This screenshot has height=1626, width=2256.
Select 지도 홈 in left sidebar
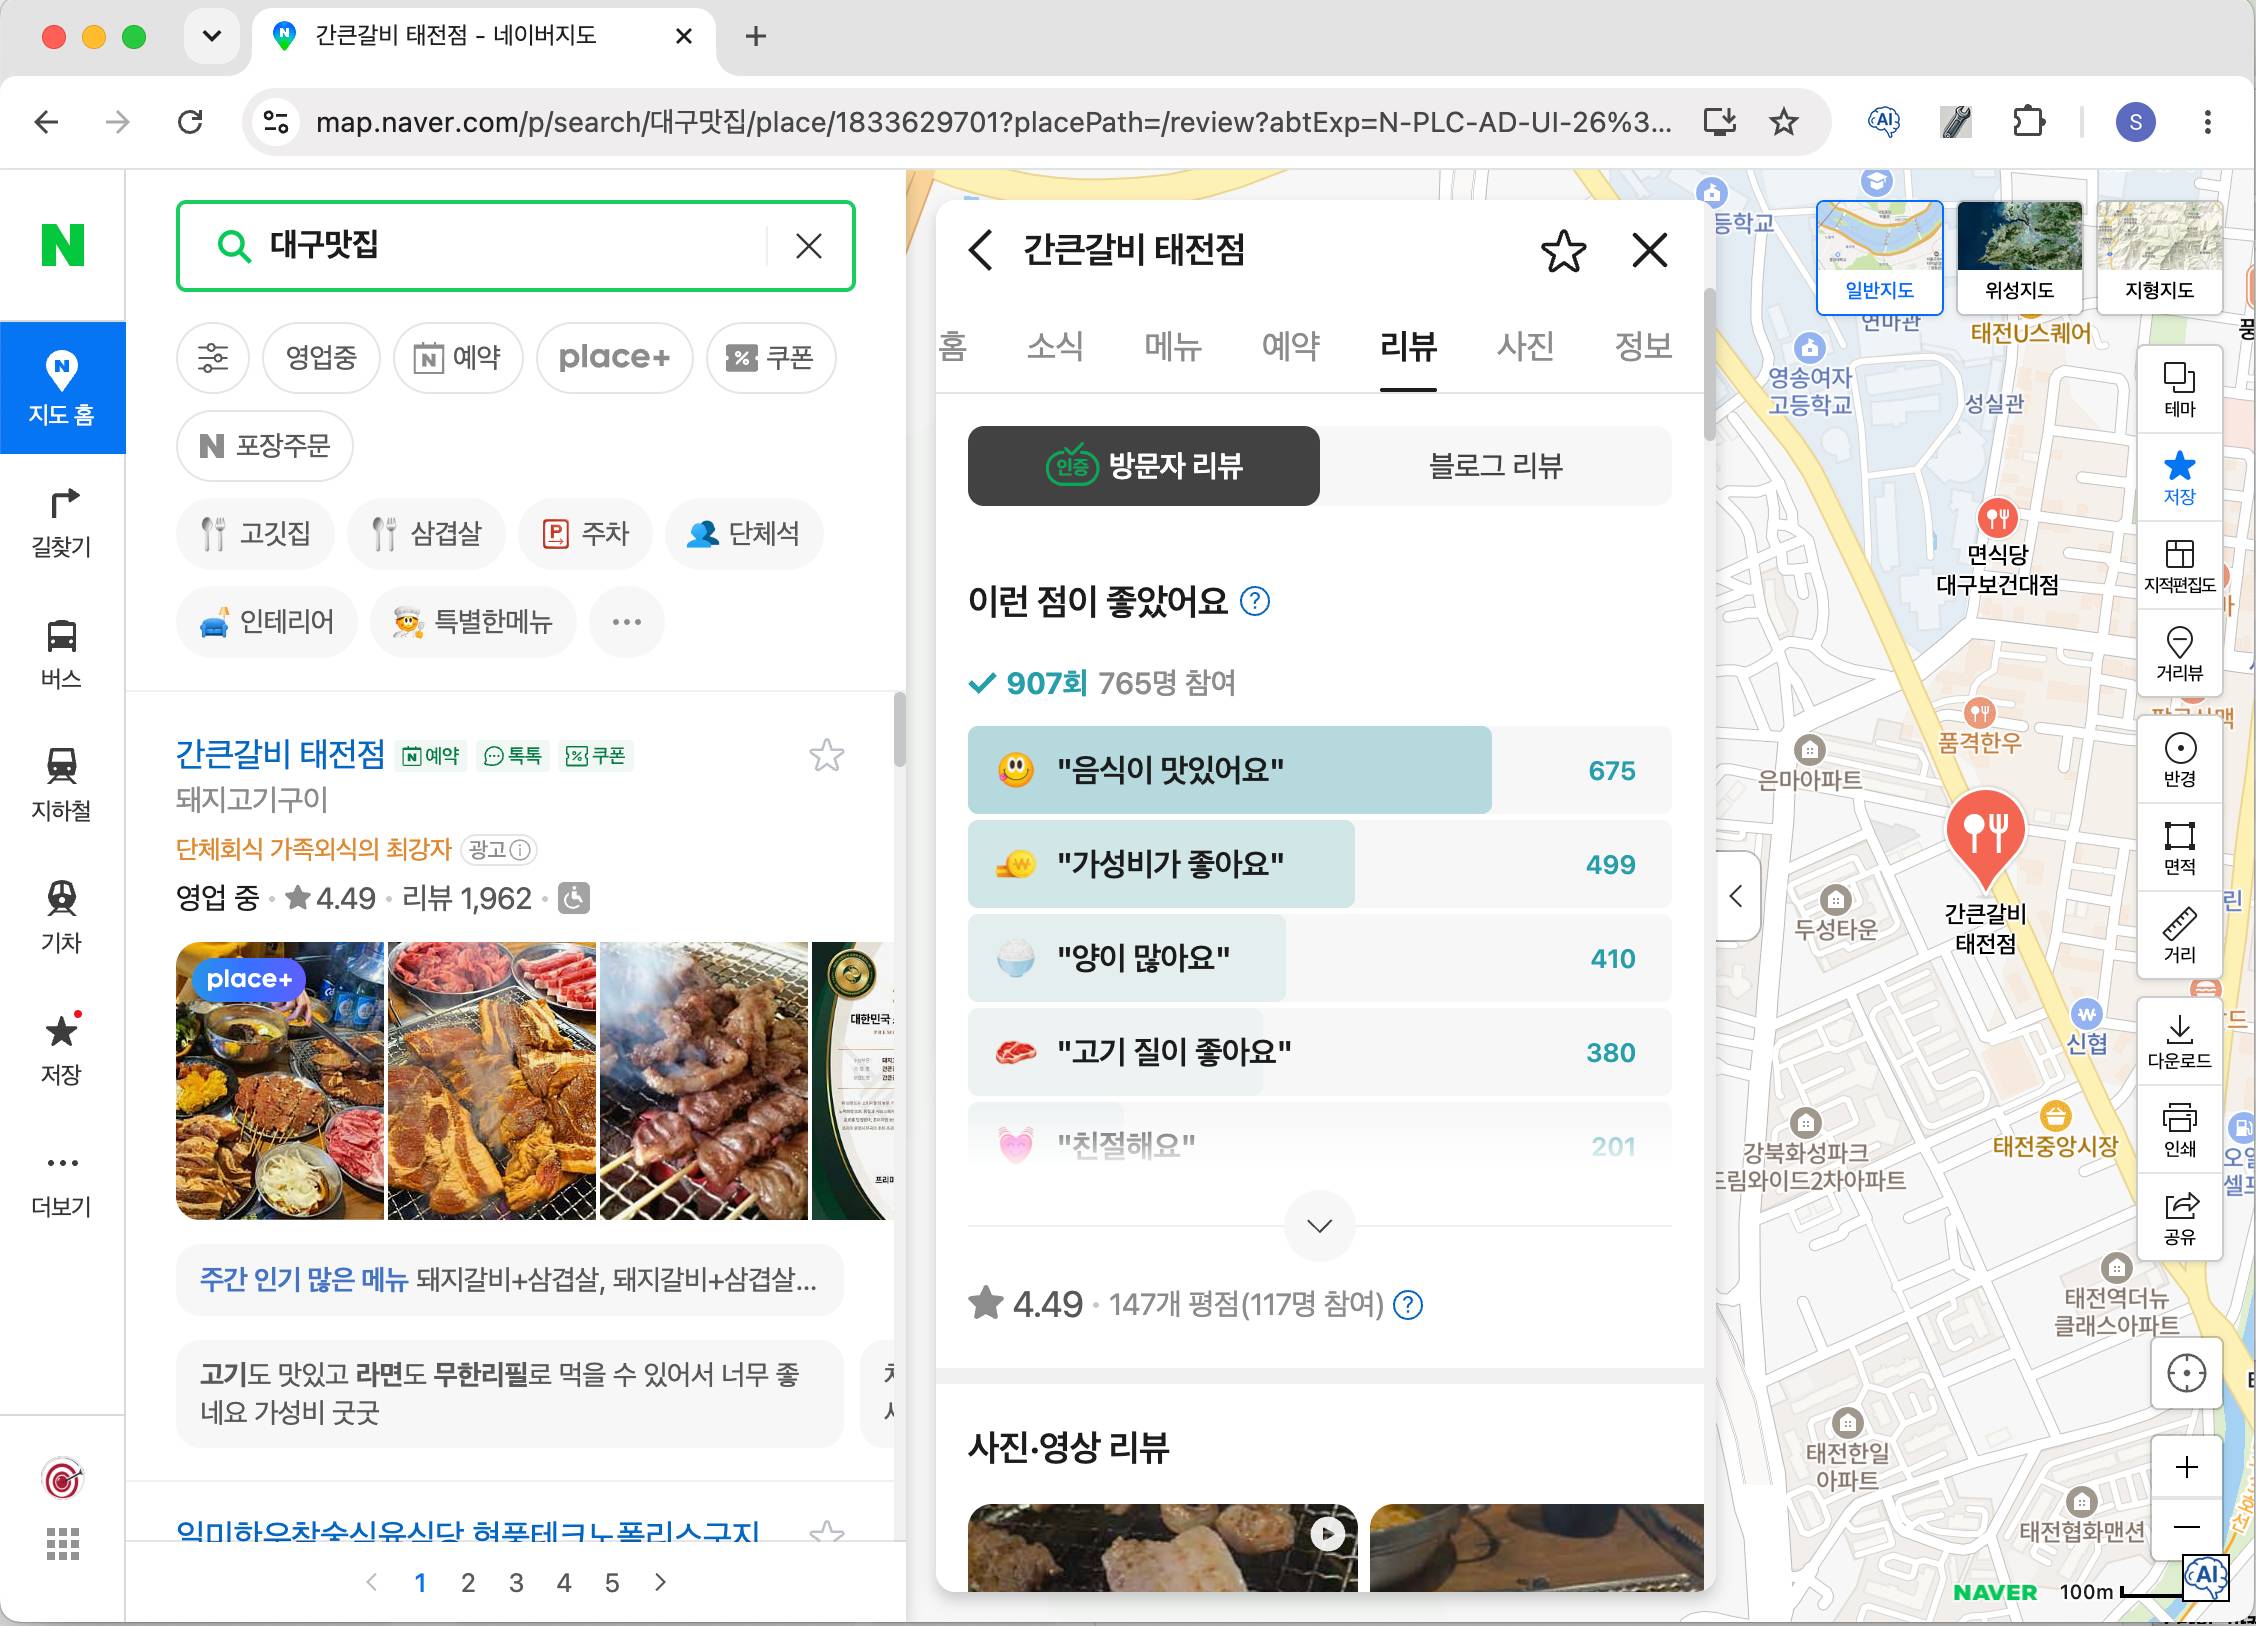pos(62,388)
